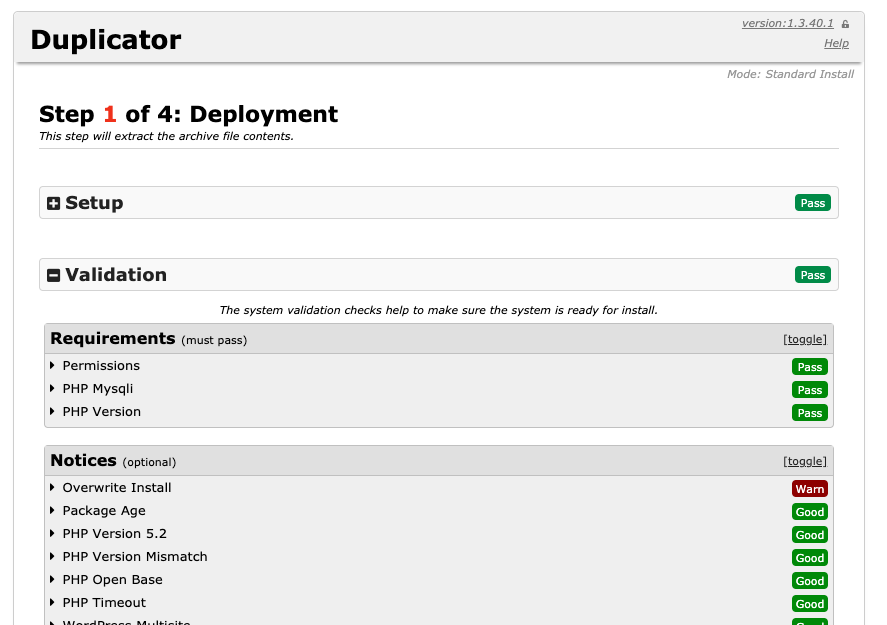The height and width of the screenshot is (625, 887).
Task: Collapse the Validation section header
Action: click(x=116, y=275)
